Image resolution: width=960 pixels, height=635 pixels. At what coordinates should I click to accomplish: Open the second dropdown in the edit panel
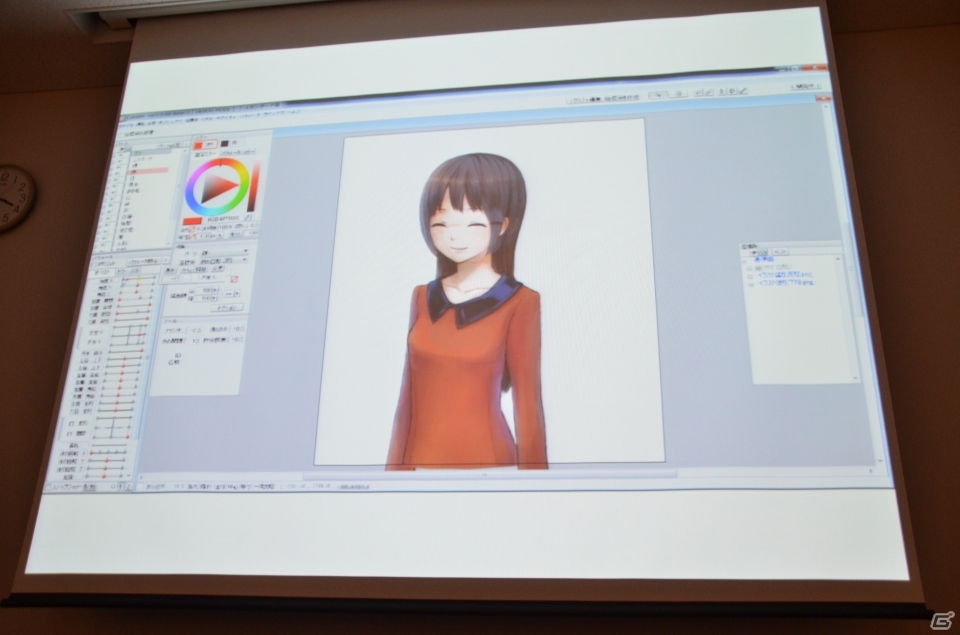tap(223, 261)
